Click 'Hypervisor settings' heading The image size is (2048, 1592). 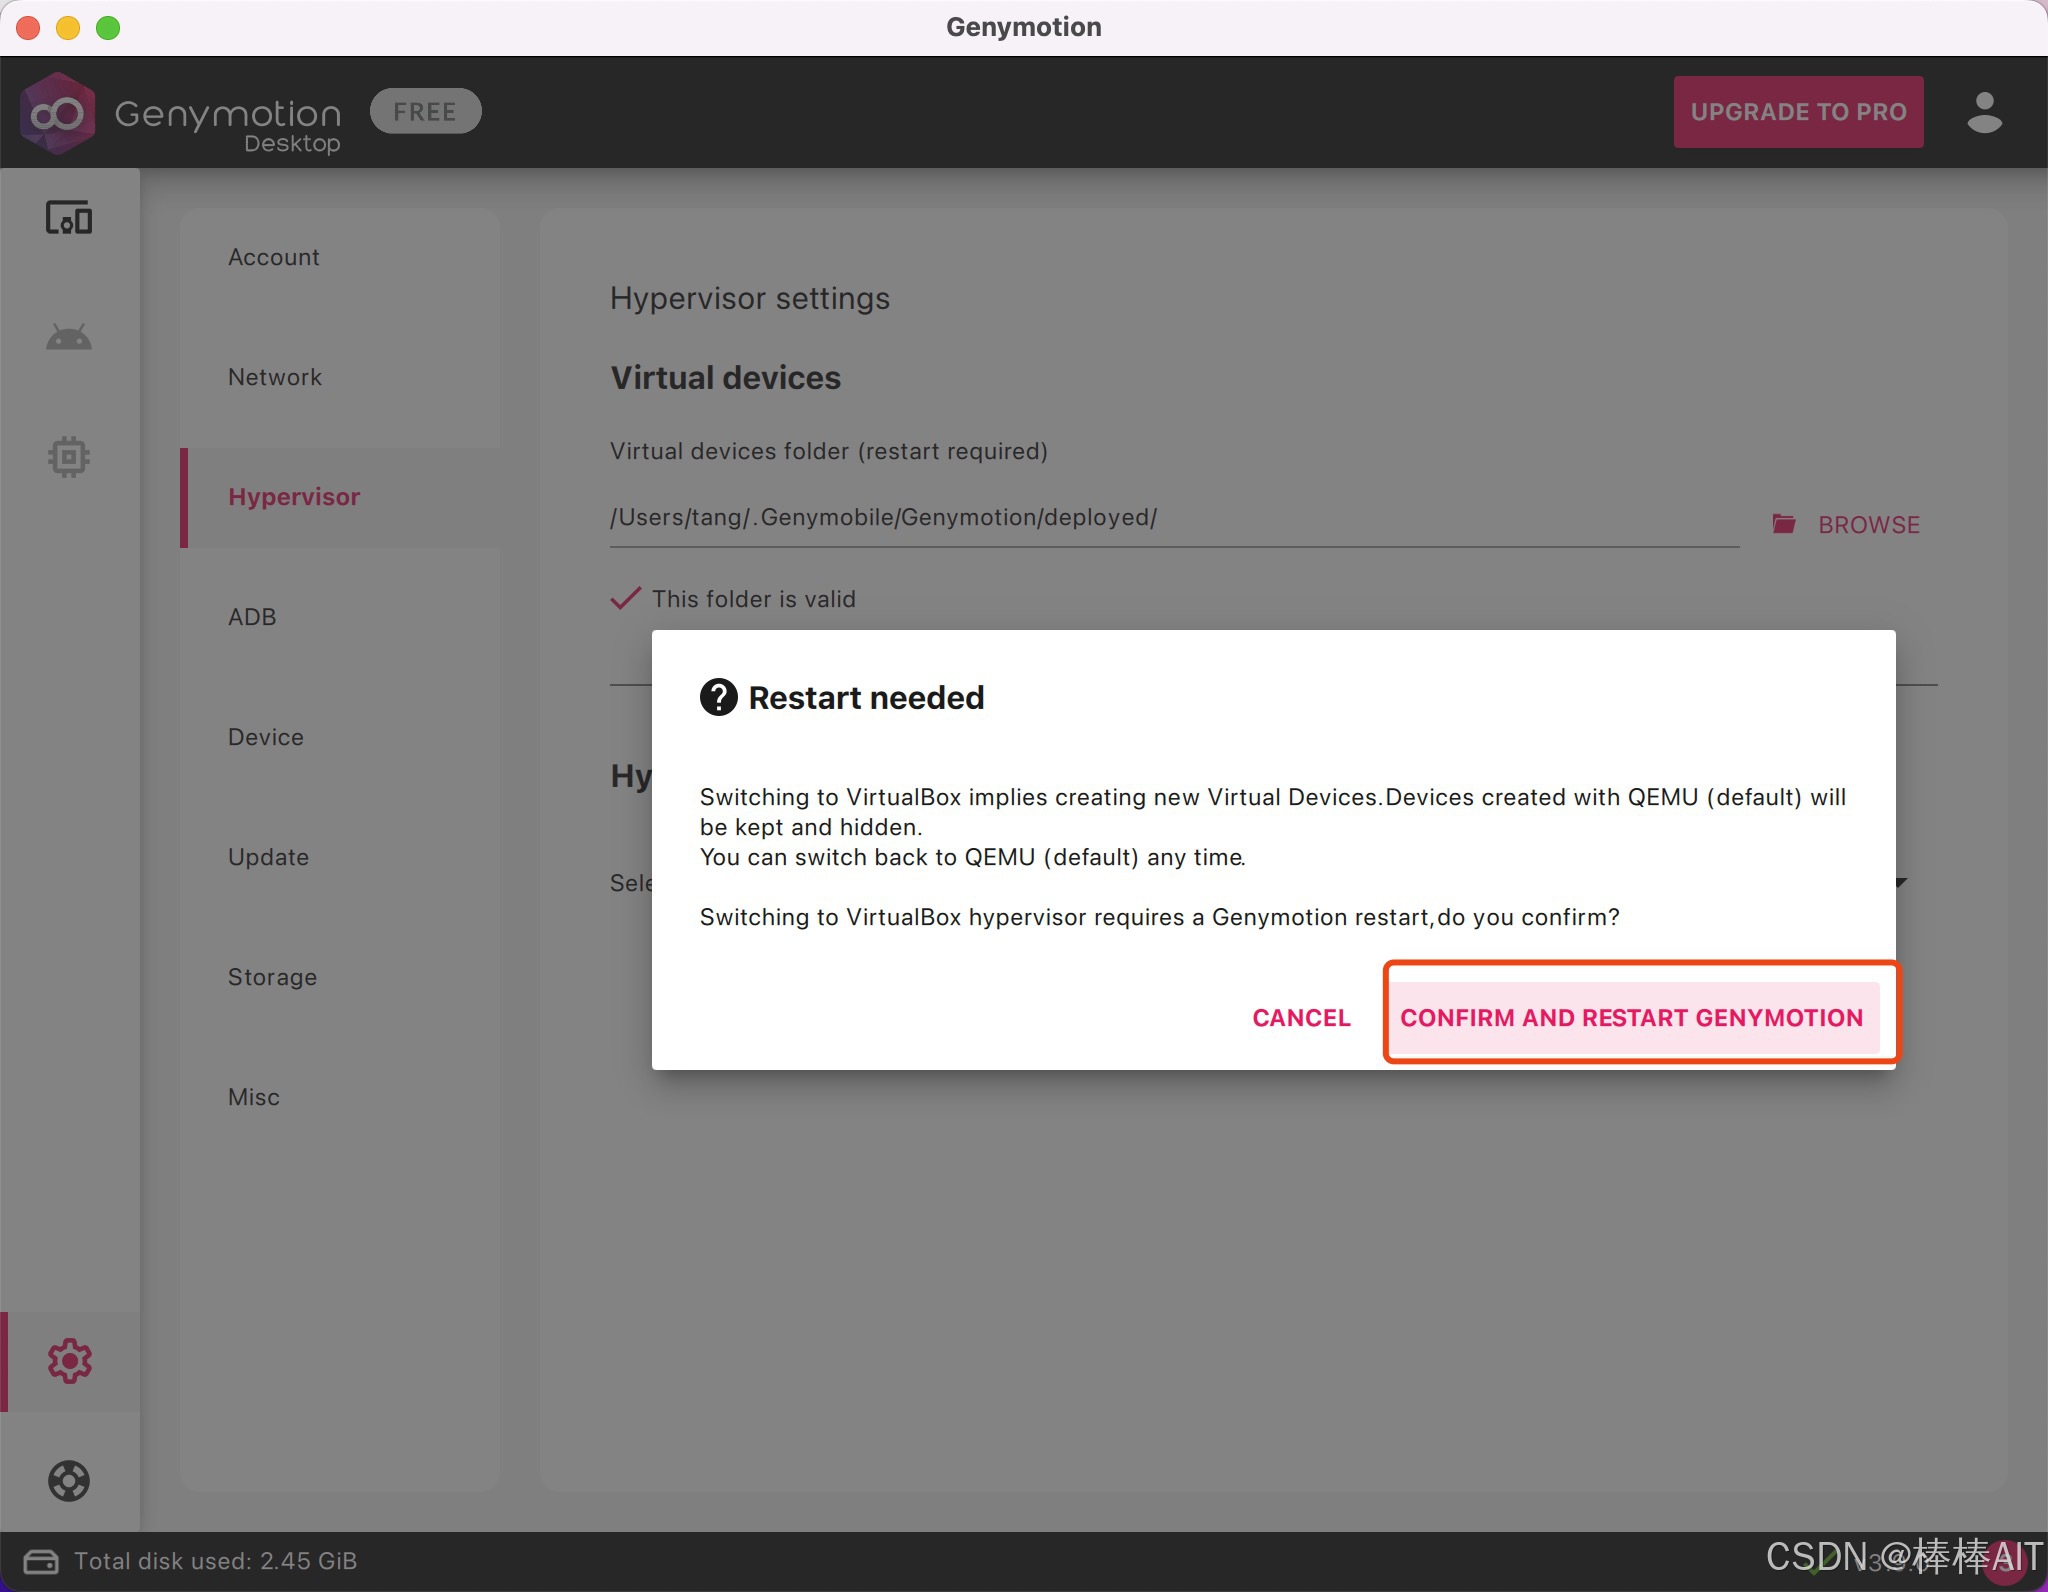[750, 298]
